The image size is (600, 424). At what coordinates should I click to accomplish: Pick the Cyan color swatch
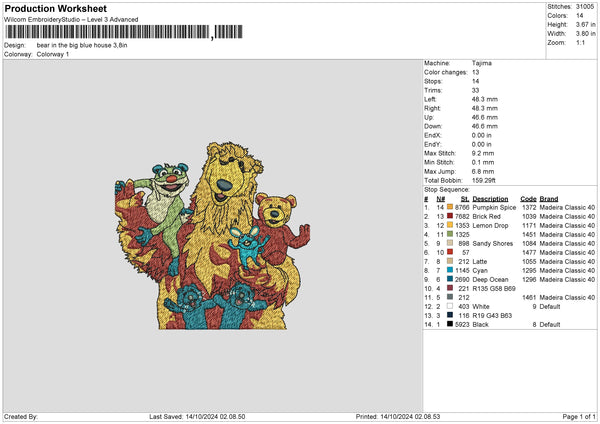(450, 270)
